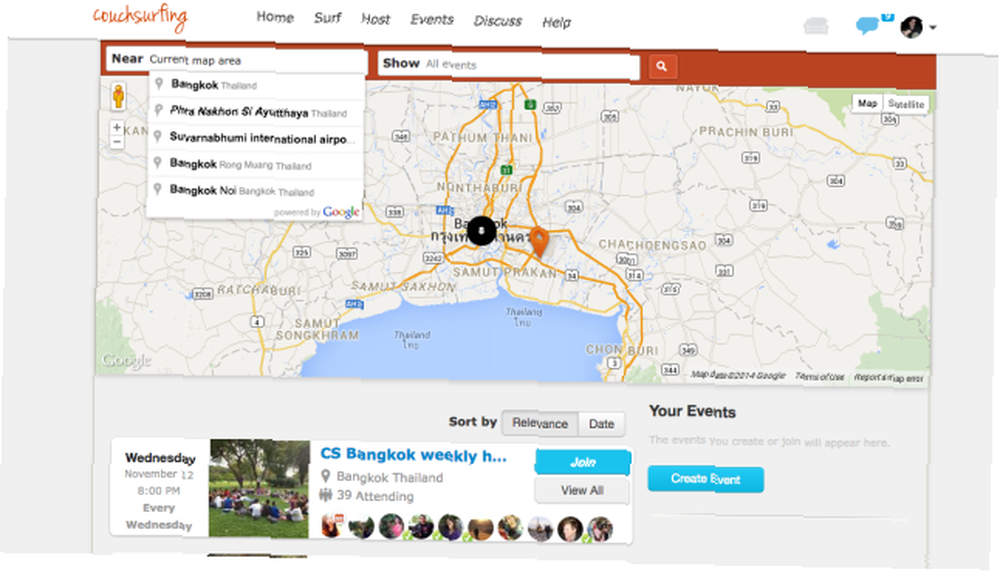Click the Near location input field
The height and width of the screenshot is (572, 1000).
(237, 60)
